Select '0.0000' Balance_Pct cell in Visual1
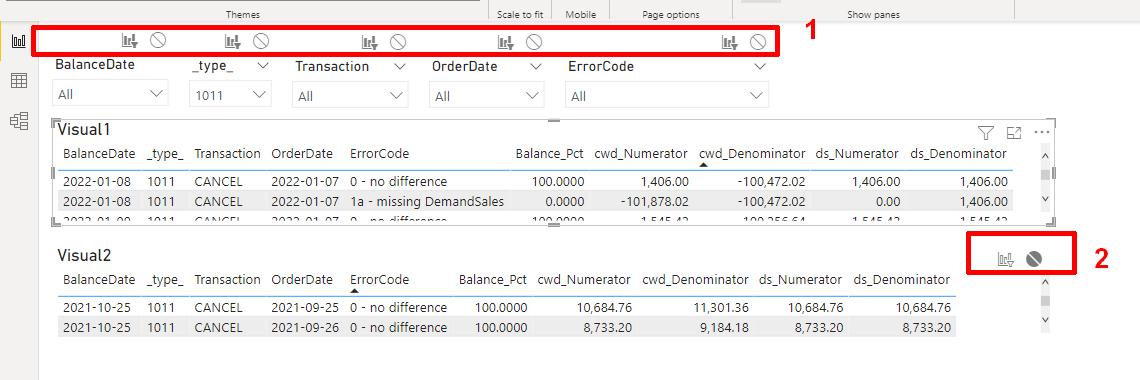Screen dimensions: 1140x380 click(563, 201)
